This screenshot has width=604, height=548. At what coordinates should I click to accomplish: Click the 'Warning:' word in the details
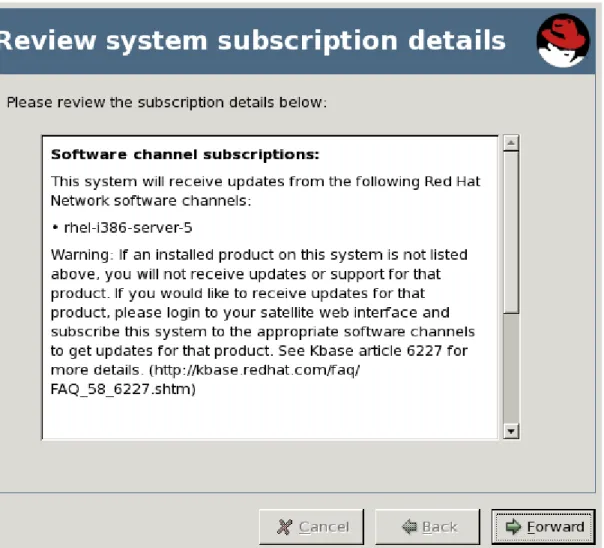click(x=82, y=255)
